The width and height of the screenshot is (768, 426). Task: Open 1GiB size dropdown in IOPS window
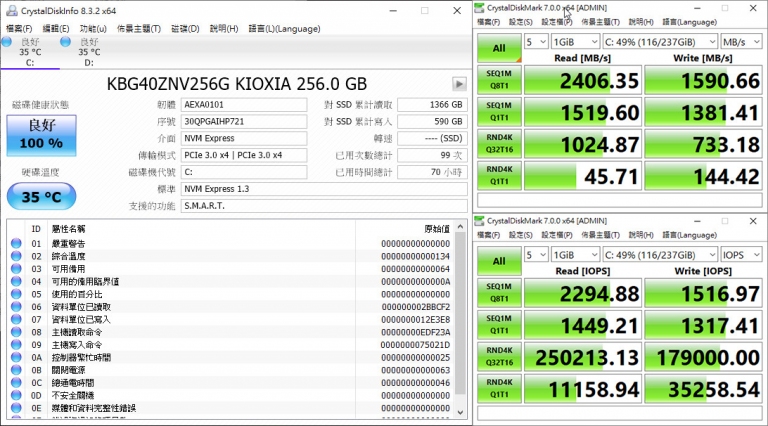click(x=575, y=255)
